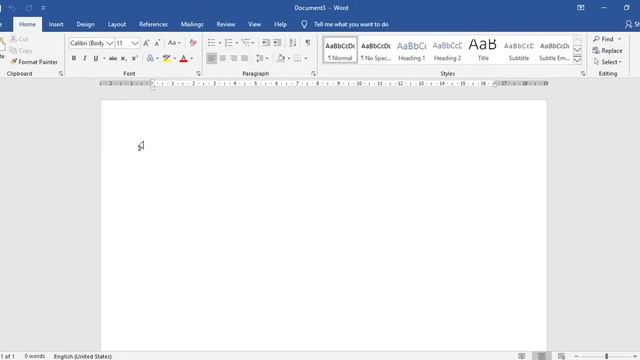Toggle Show/Hide paragraph marks
The width and height of the screenshot is (640, 360).
pos(308,43)
